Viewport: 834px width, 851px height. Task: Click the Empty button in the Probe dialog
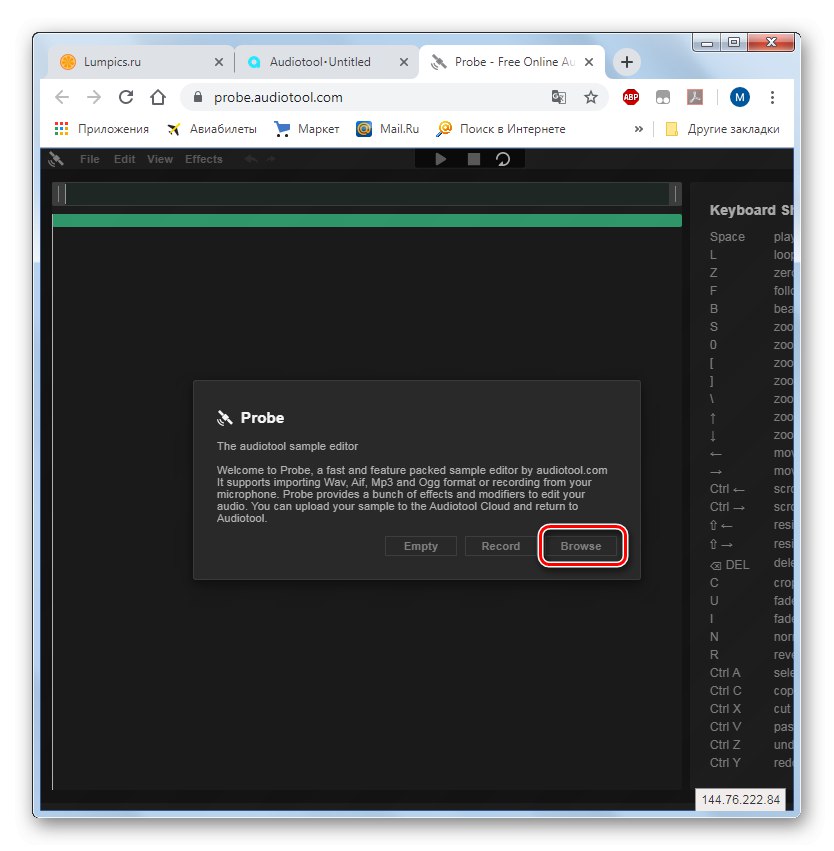pos(421,546)
